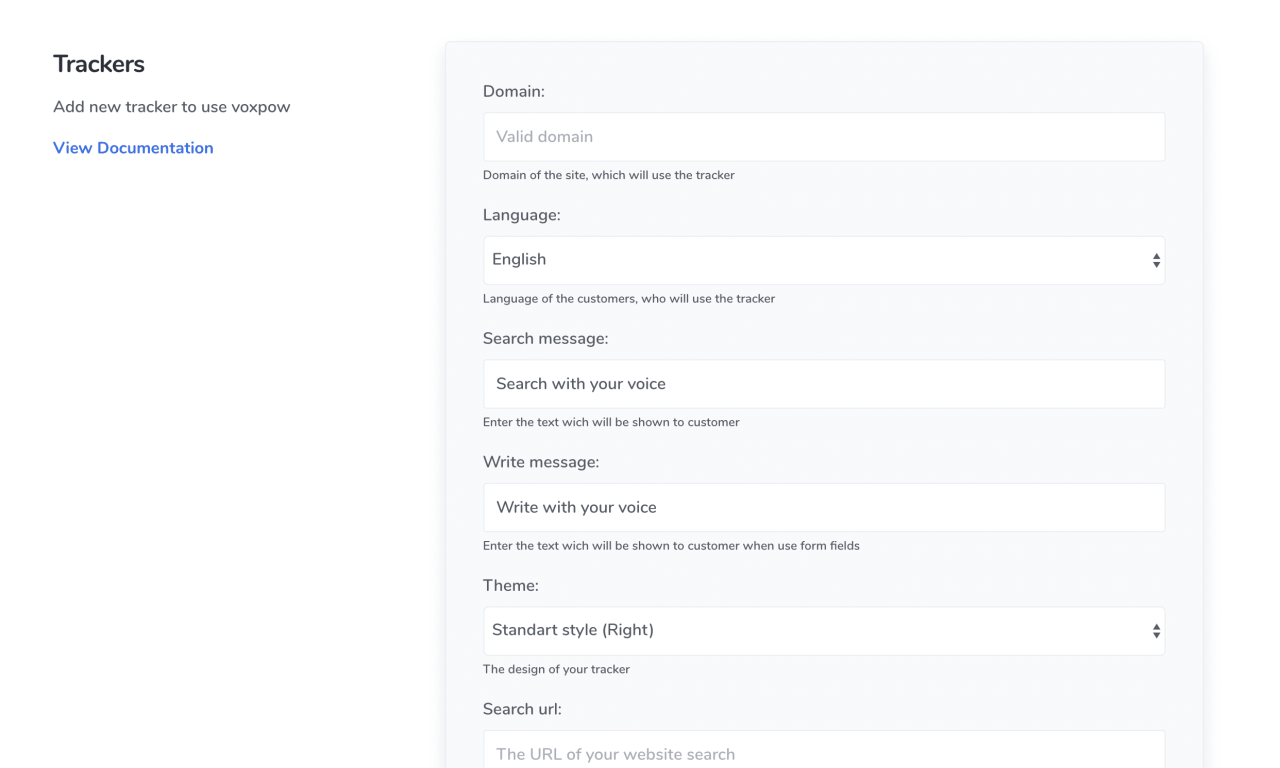
Task: Click the Search url input field
Action: tap(823, 752)
